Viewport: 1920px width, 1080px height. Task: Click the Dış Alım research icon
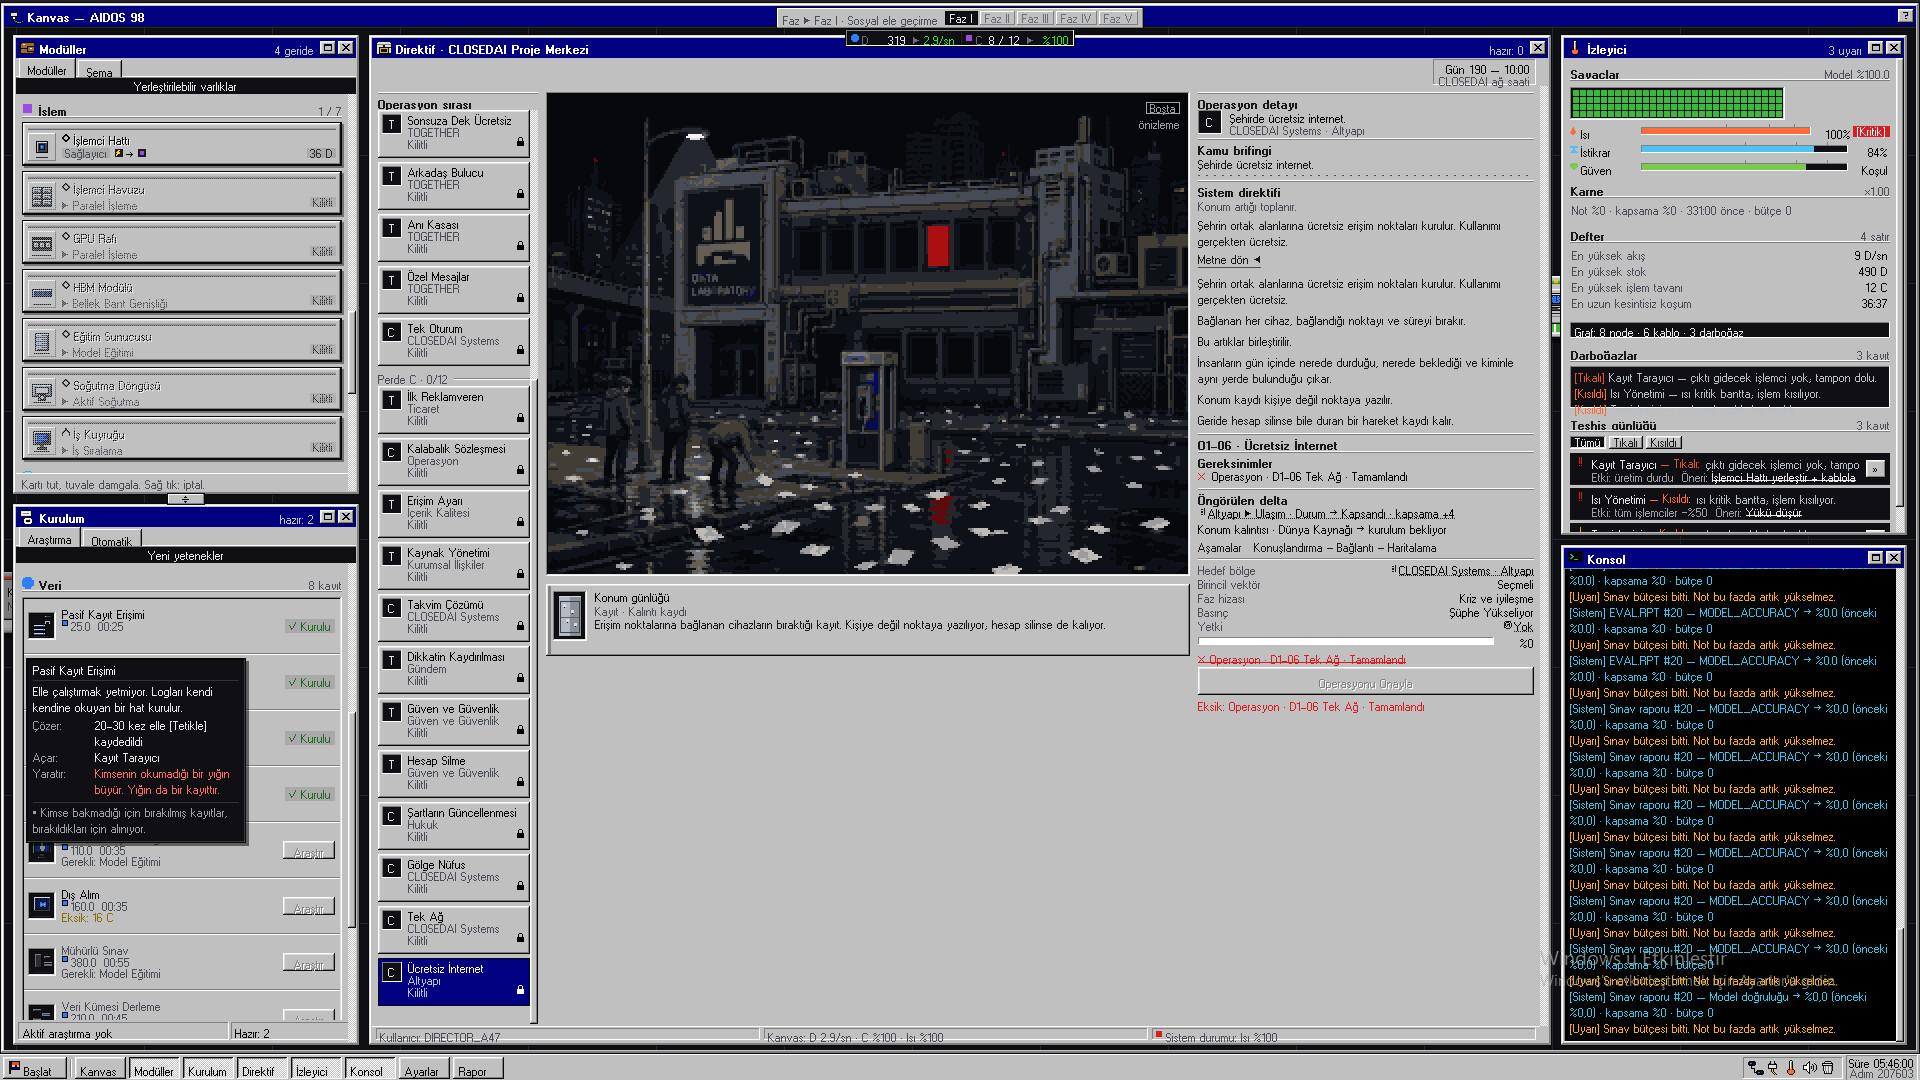[42, 905]
